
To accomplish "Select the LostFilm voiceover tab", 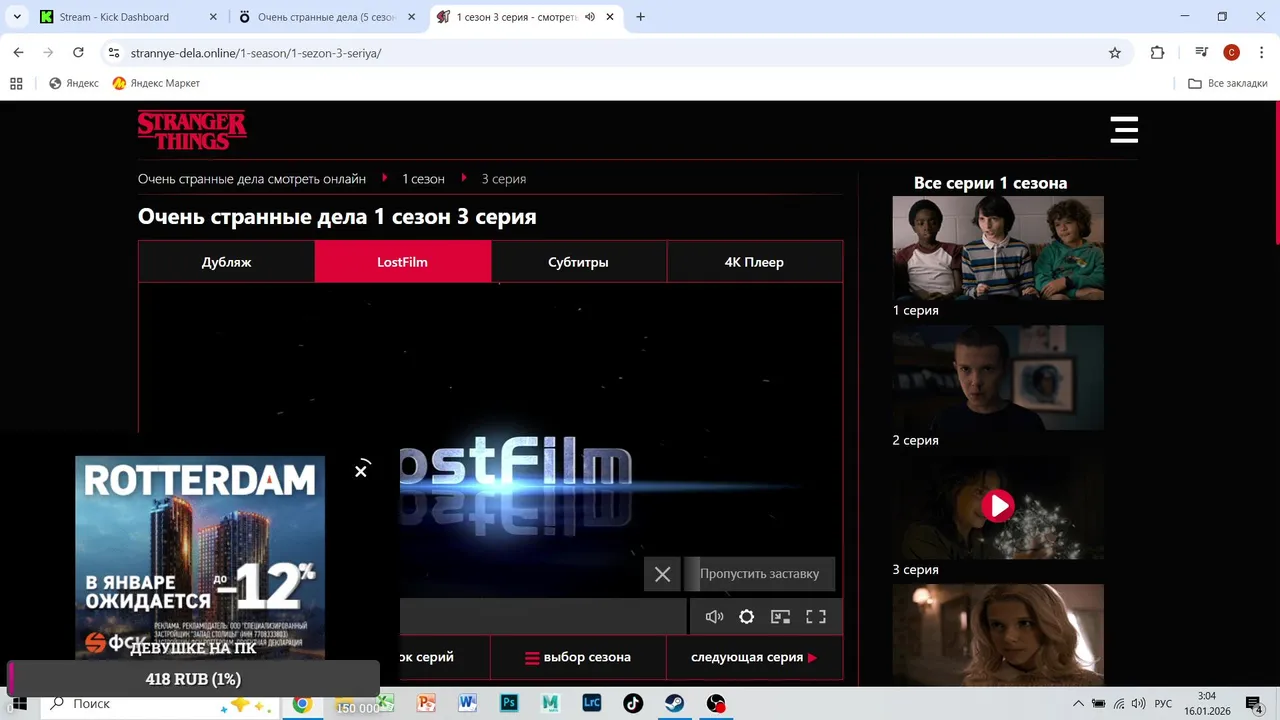I will tap(402, 262).
